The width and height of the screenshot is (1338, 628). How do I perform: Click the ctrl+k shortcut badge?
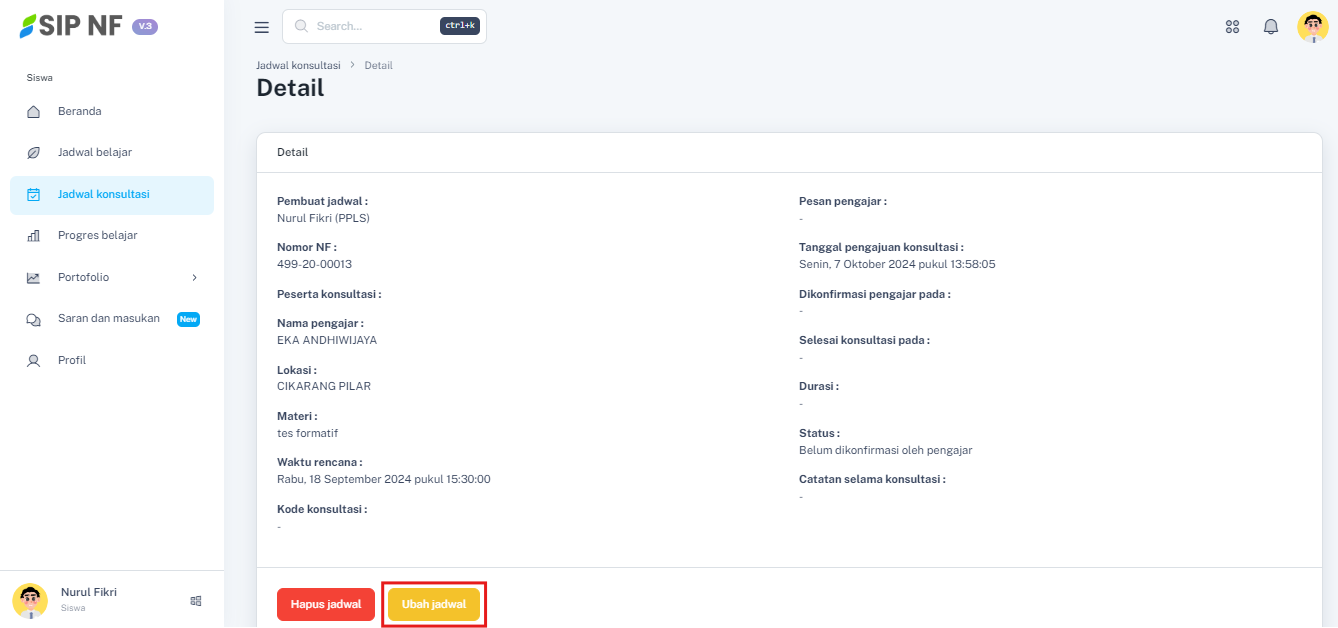(x=459, y=26)
